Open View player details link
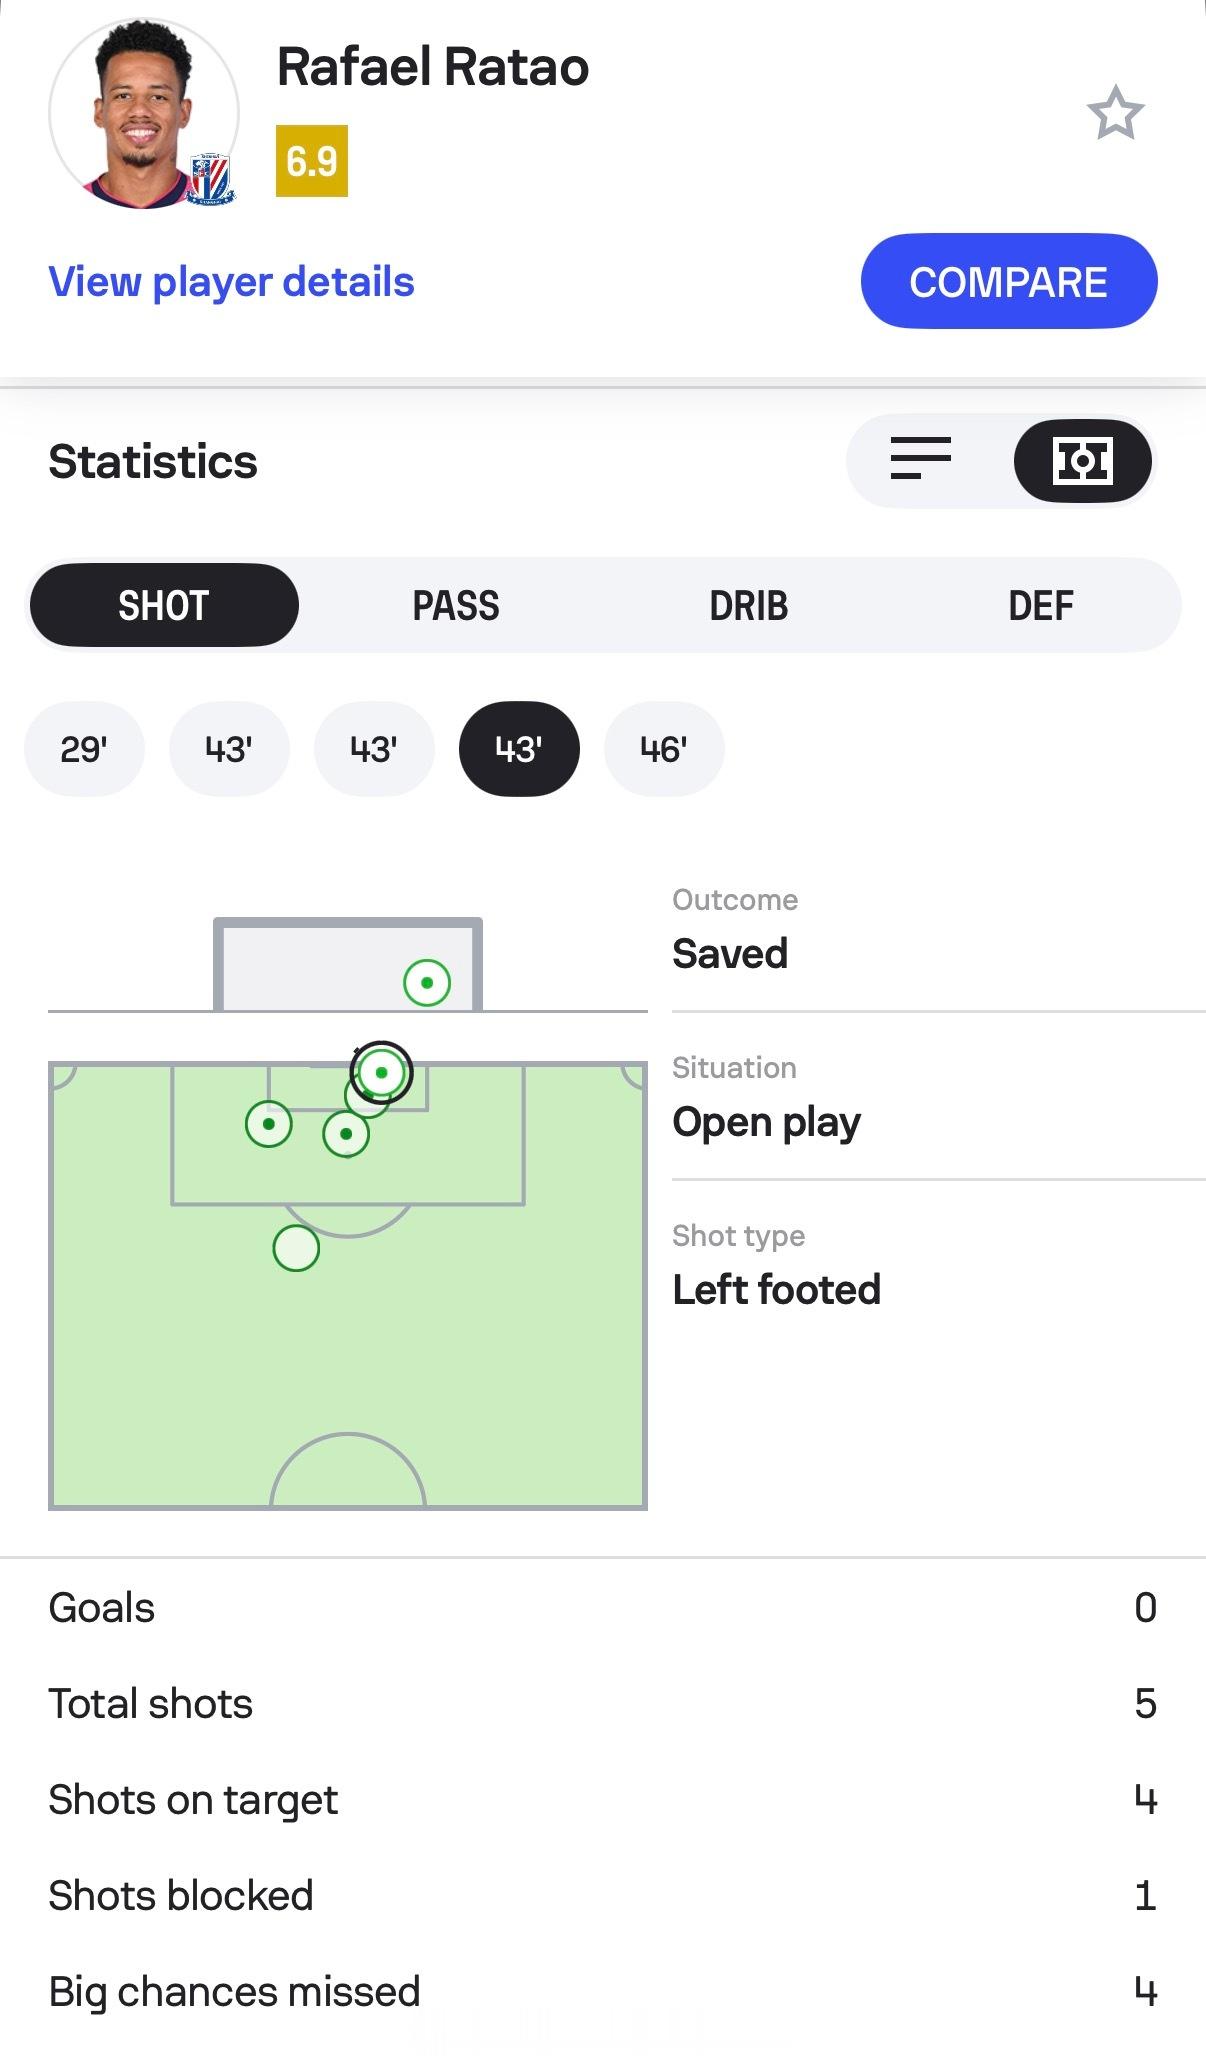1206x2063 pixels. [231, 282]
